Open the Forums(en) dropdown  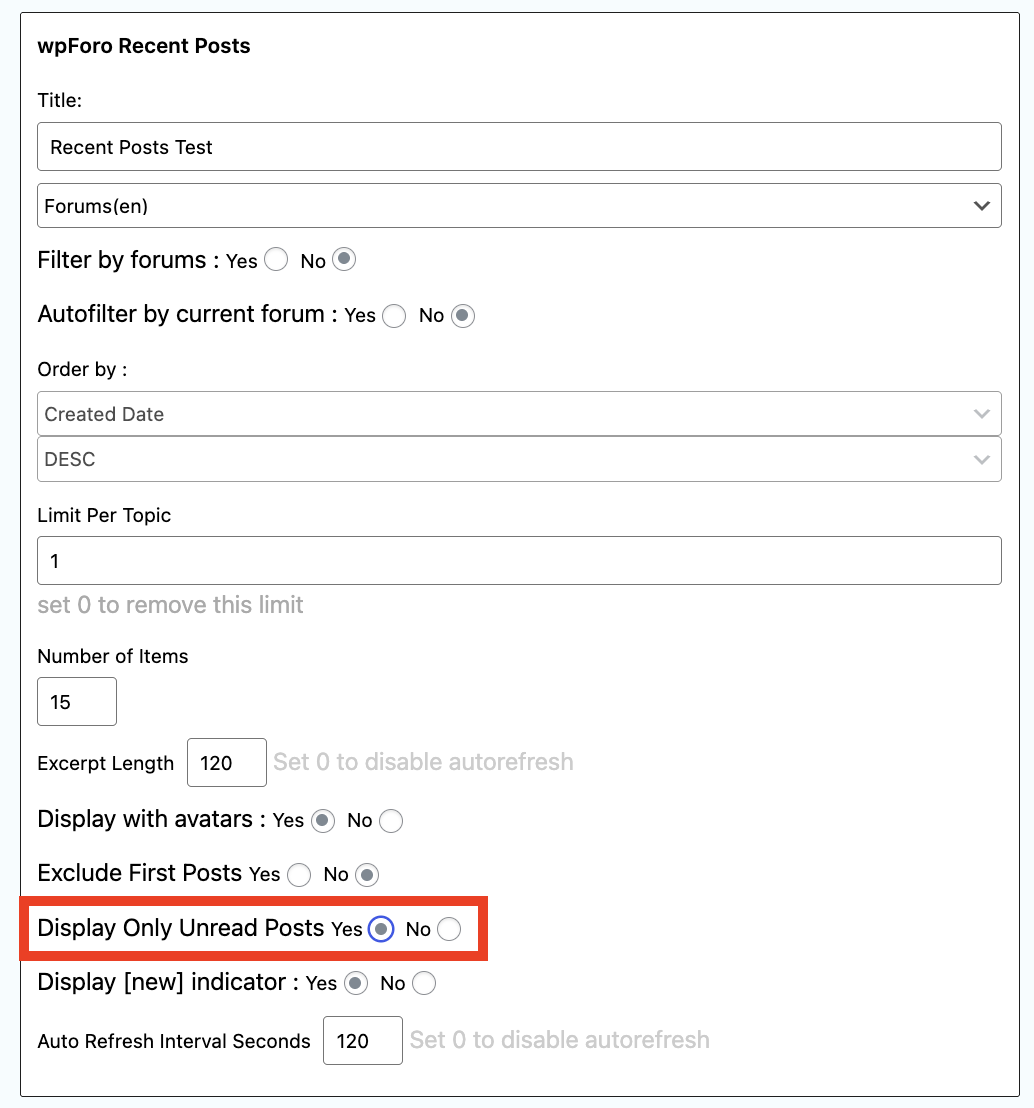coord(519,205)
